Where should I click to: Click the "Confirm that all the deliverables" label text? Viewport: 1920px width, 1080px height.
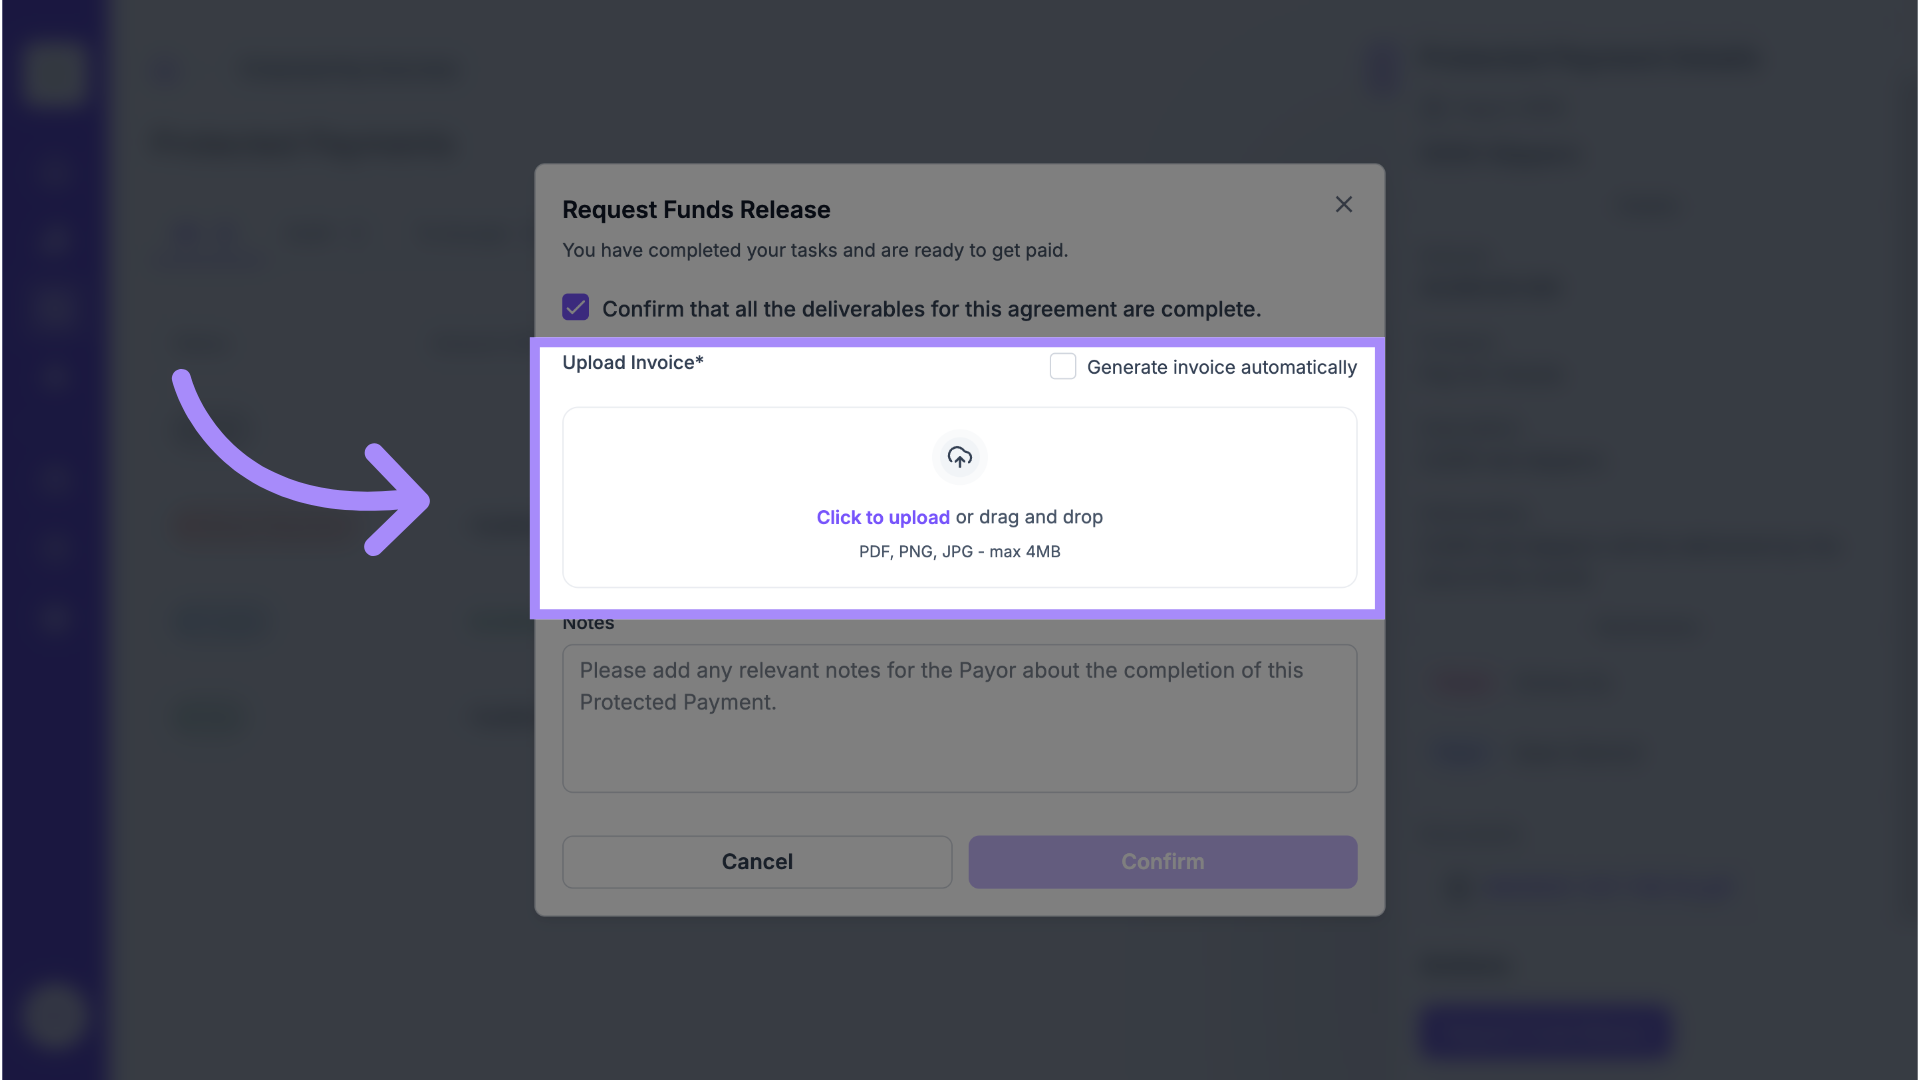[x=931, y=309]
